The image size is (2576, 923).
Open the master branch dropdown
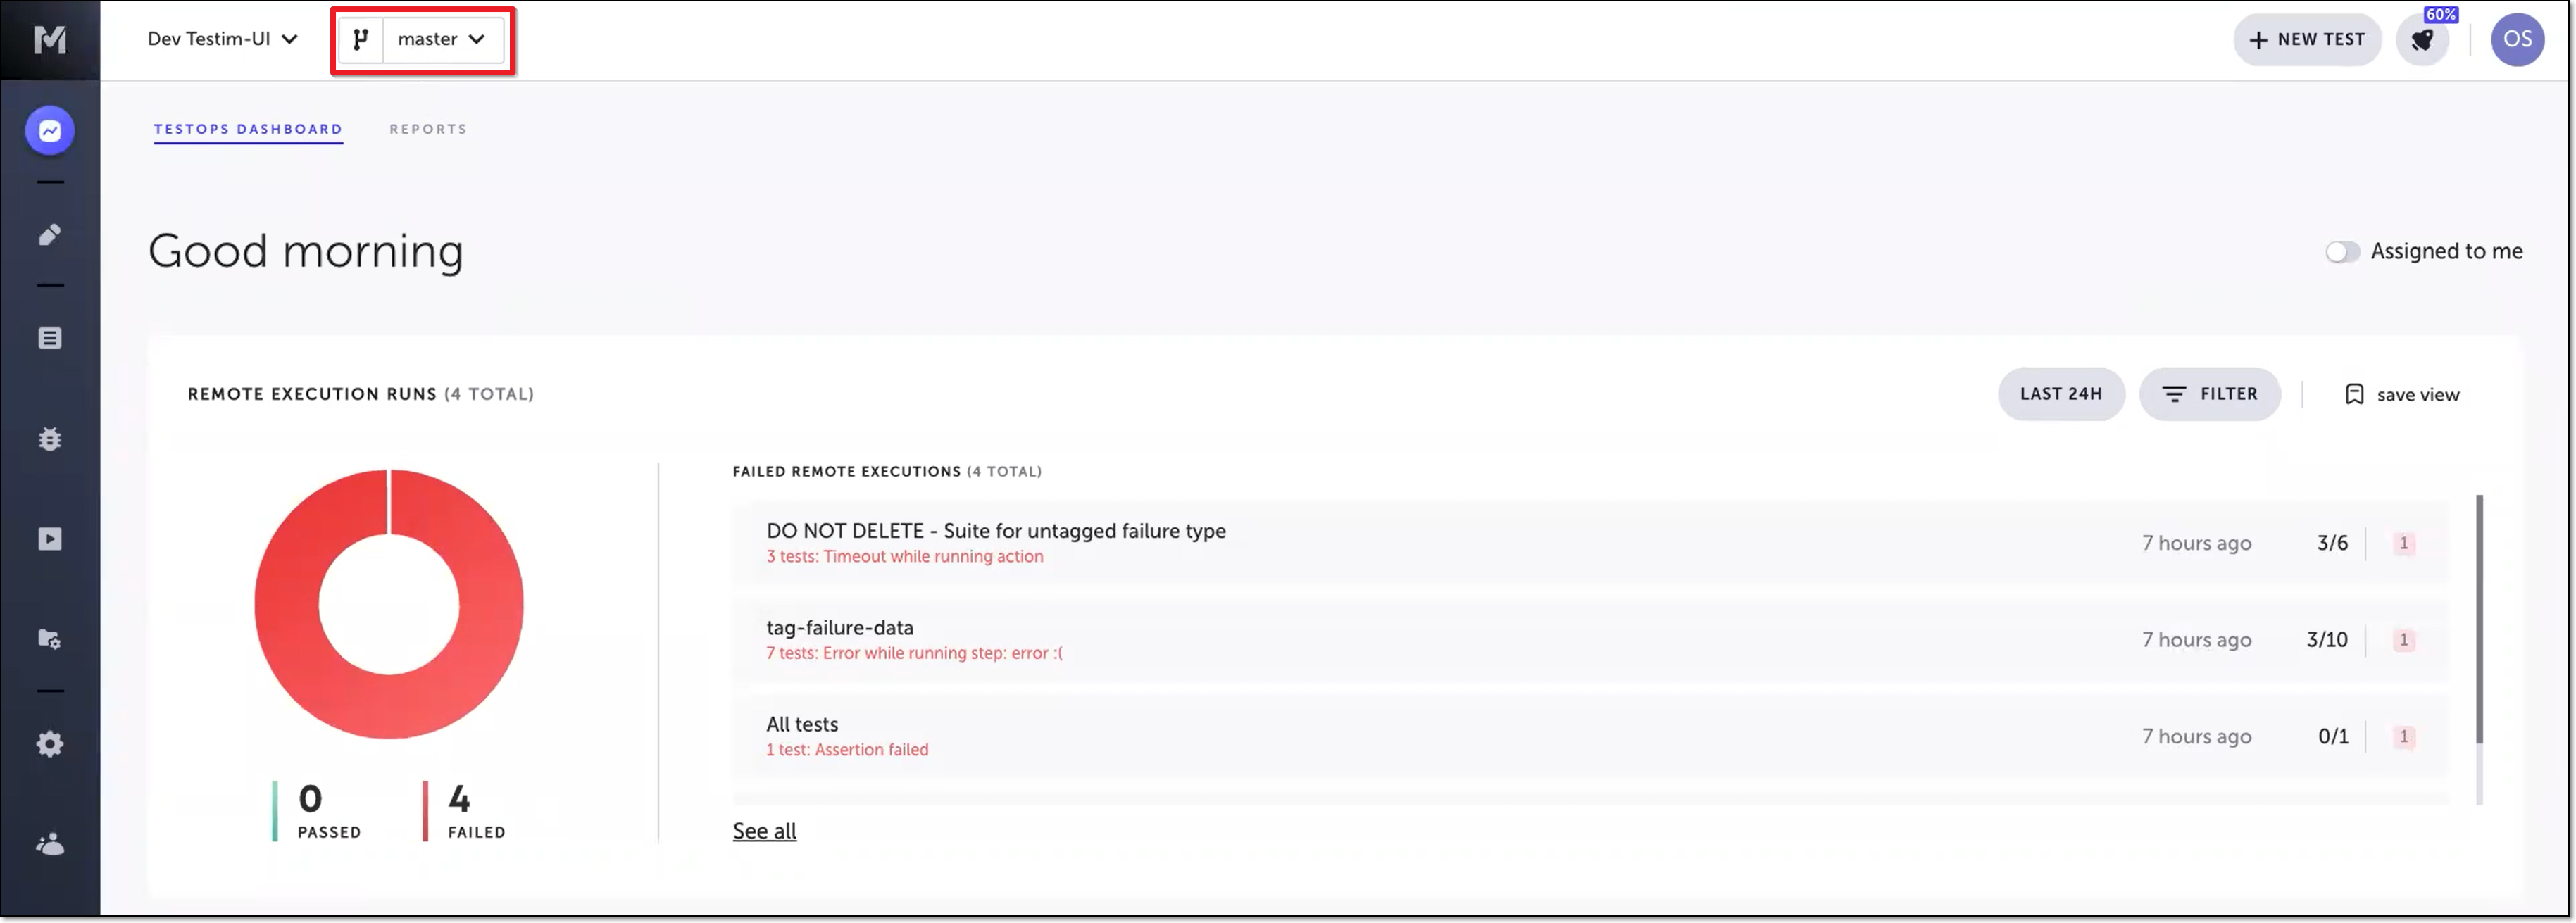coord(442,39)
